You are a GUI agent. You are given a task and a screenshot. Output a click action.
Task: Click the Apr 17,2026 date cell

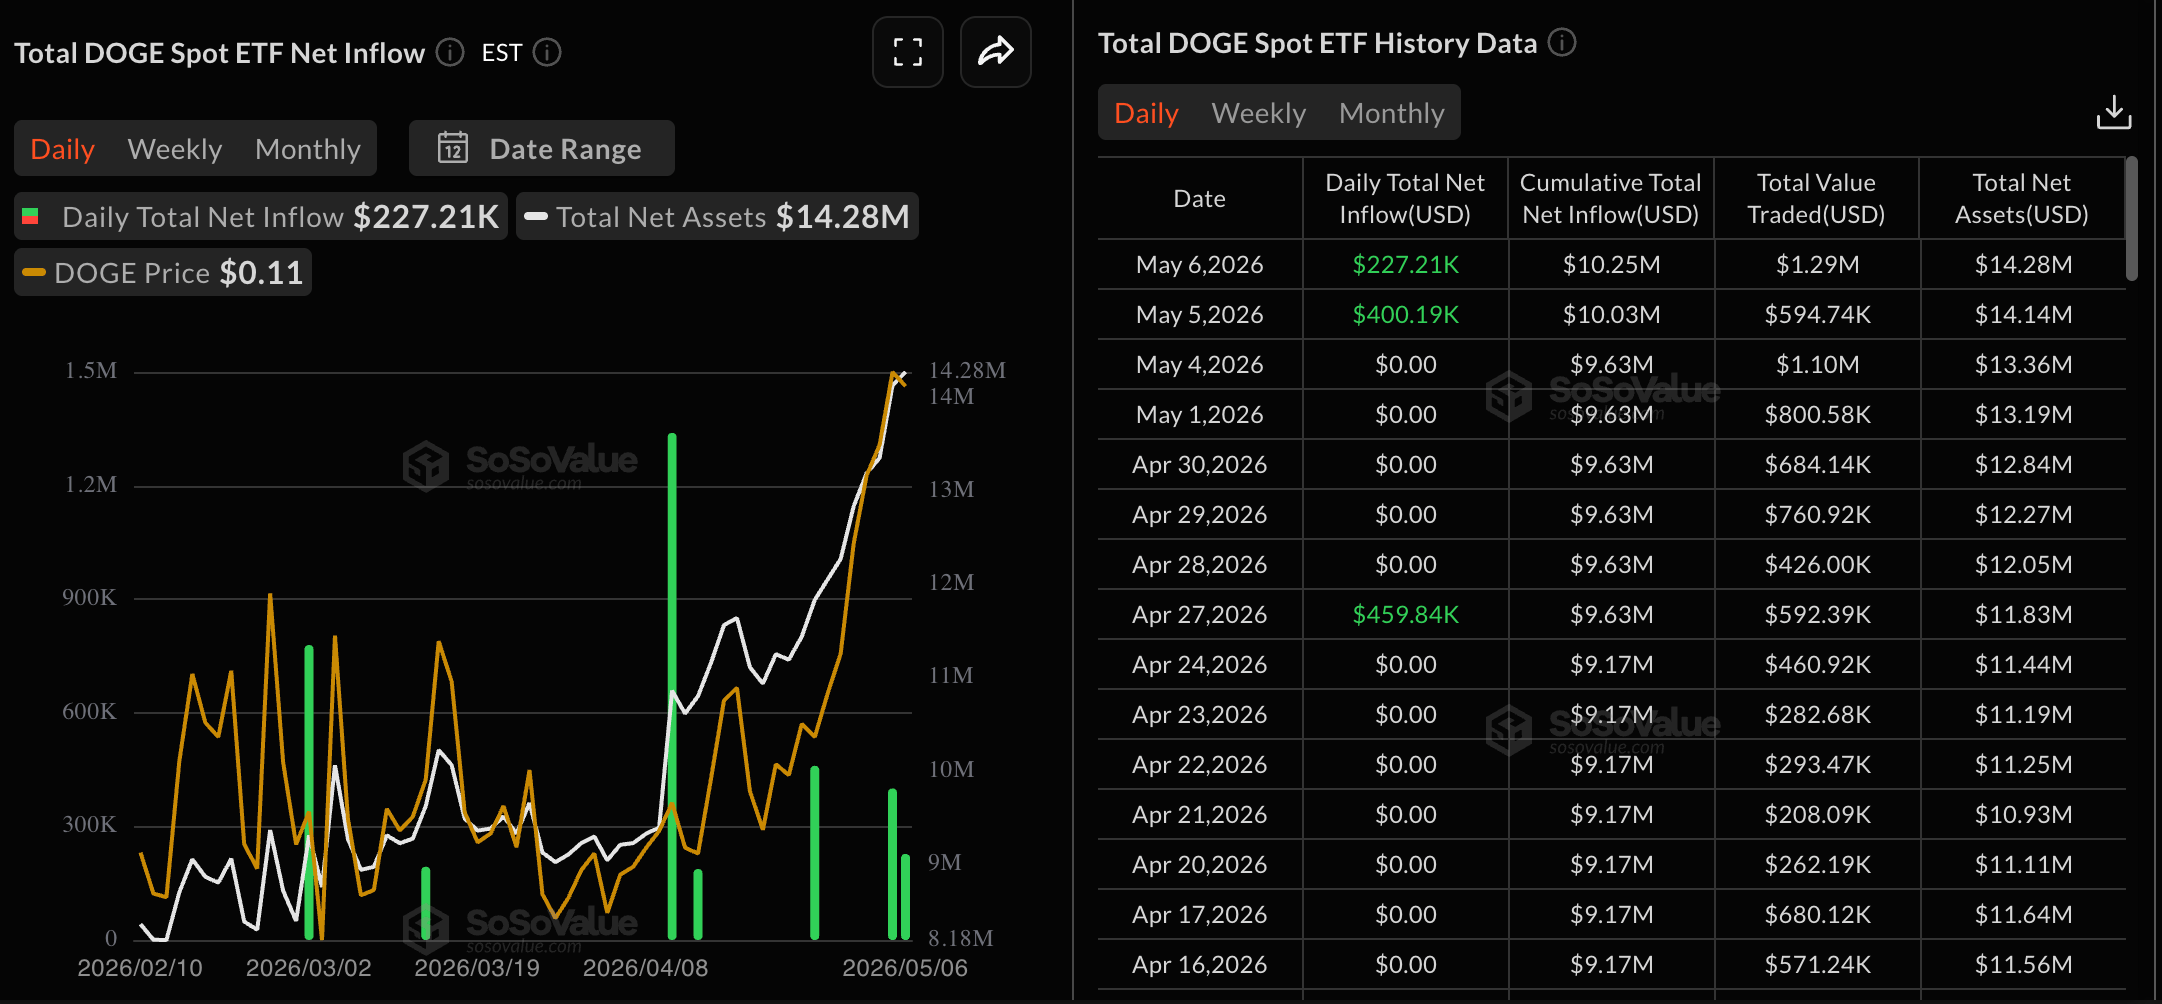(x=1199, y=915)
